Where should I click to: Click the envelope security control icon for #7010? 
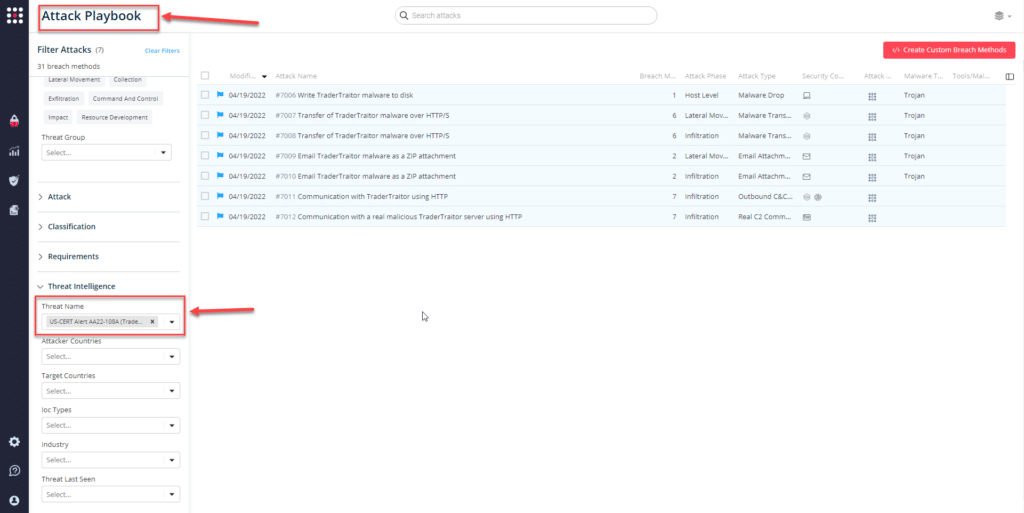[807, 176]
